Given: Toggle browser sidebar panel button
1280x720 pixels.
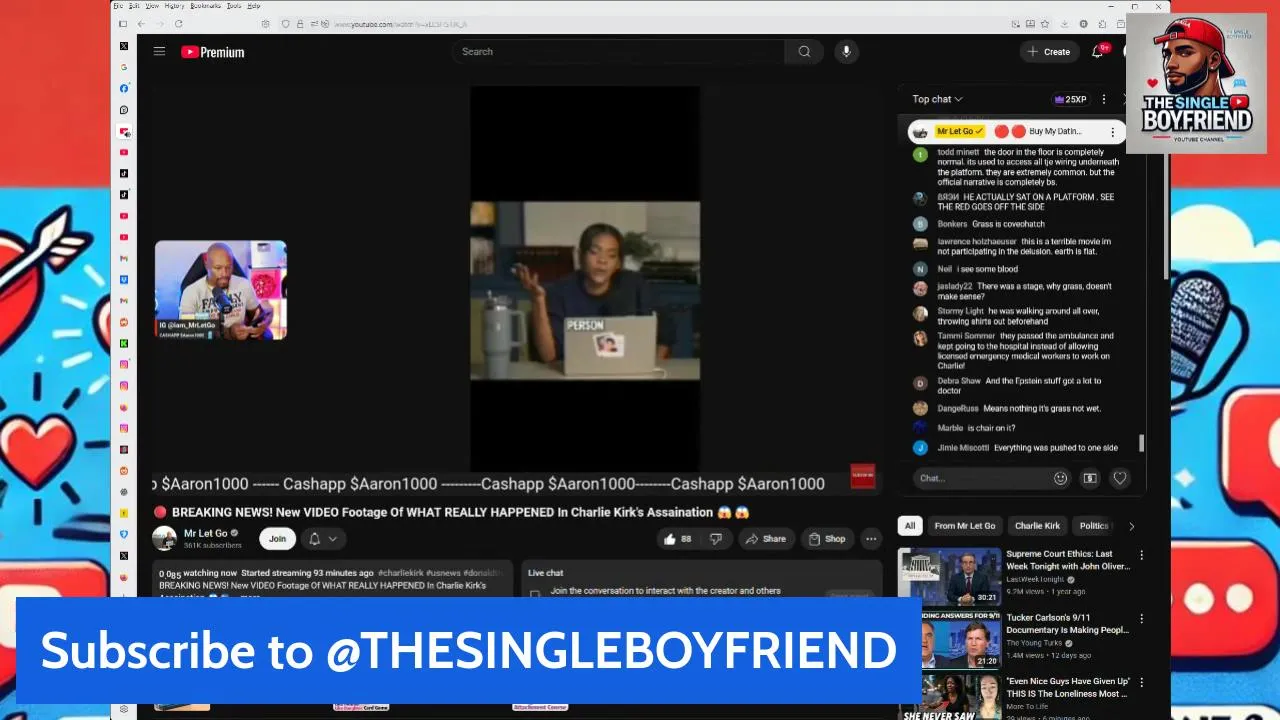Looking at the screenshot, I should click(x=123, y=24).
